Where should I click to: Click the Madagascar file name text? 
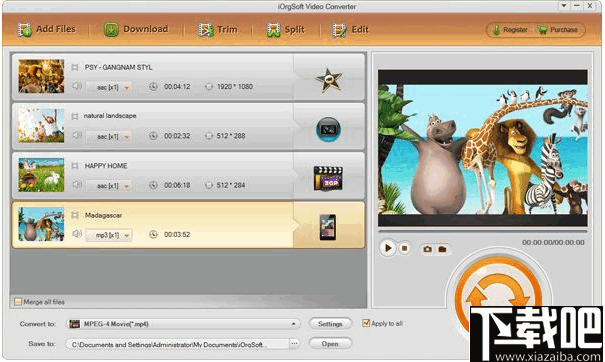103,215
